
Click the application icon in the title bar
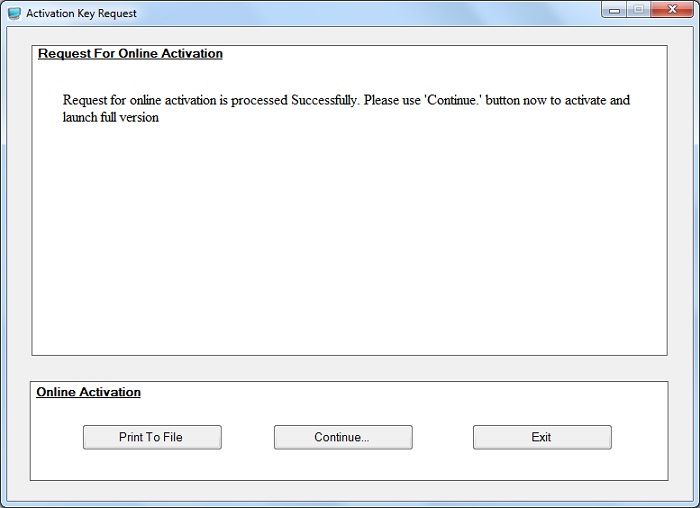pyautogui.click(x=14, y=14)
